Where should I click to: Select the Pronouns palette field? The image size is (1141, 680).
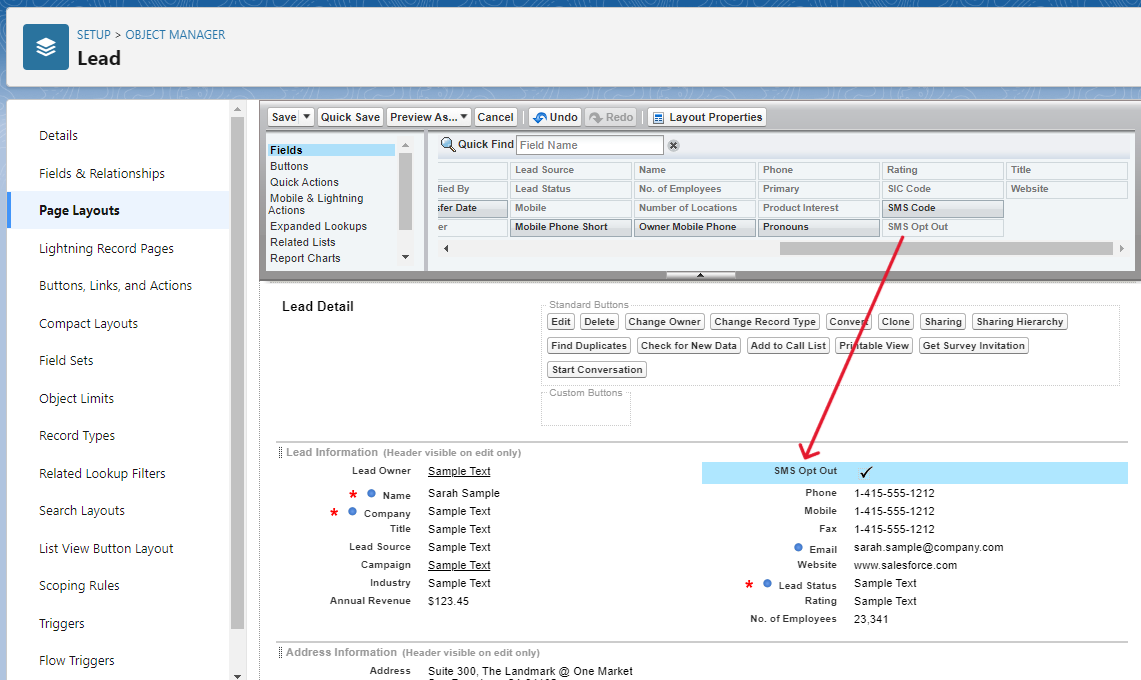[818, 227]
